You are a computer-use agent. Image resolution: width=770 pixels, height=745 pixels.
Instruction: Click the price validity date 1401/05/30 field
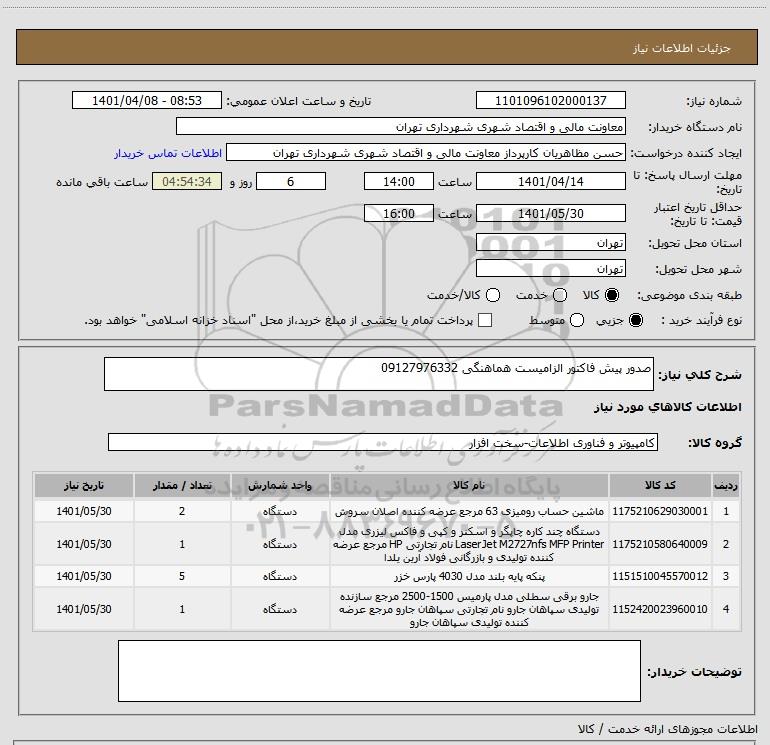(x=550, y=213)
